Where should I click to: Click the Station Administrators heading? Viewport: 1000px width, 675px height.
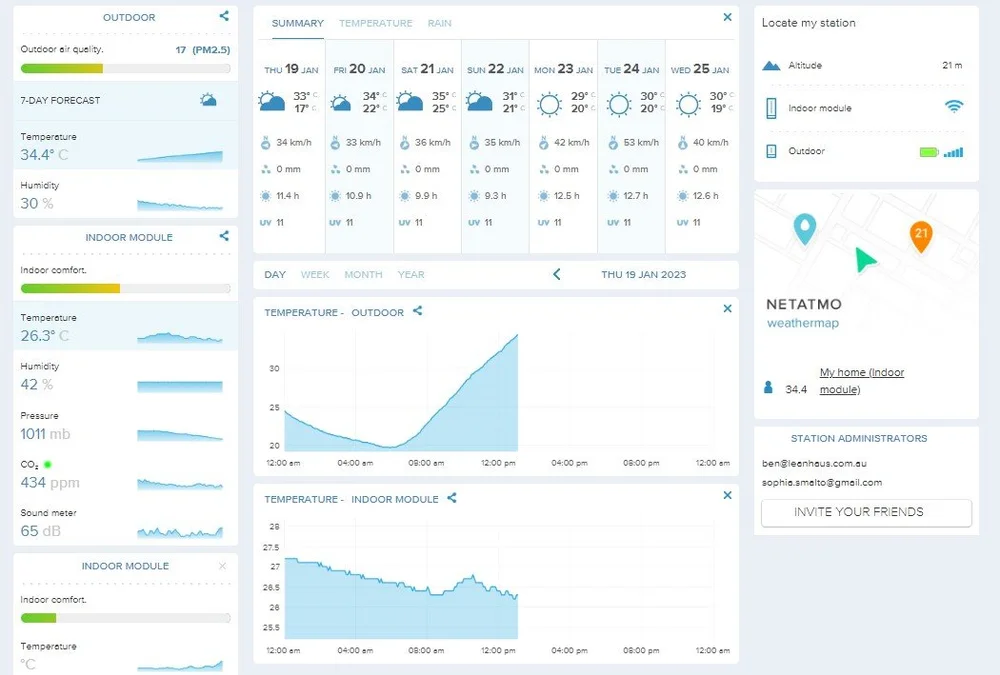coord(859,438)
